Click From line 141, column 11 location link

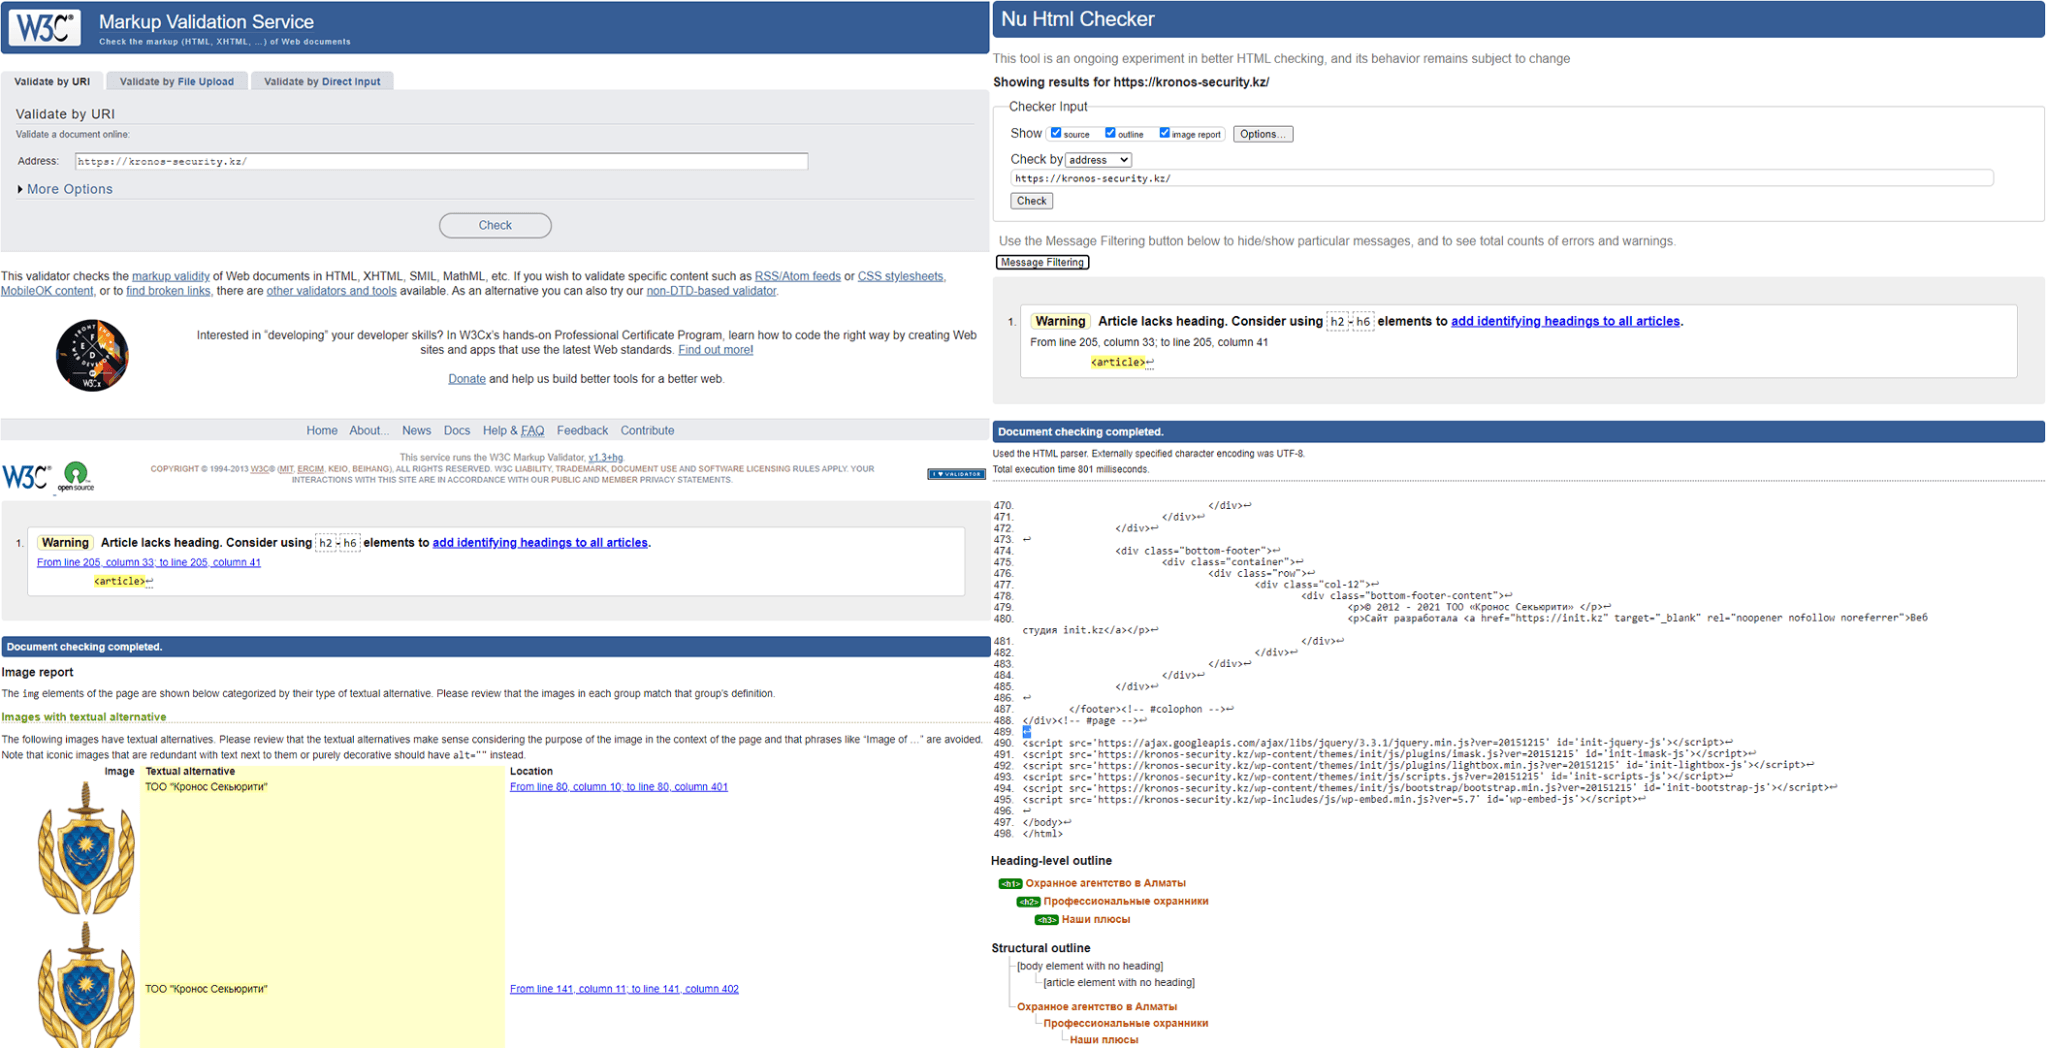point(624,989)
